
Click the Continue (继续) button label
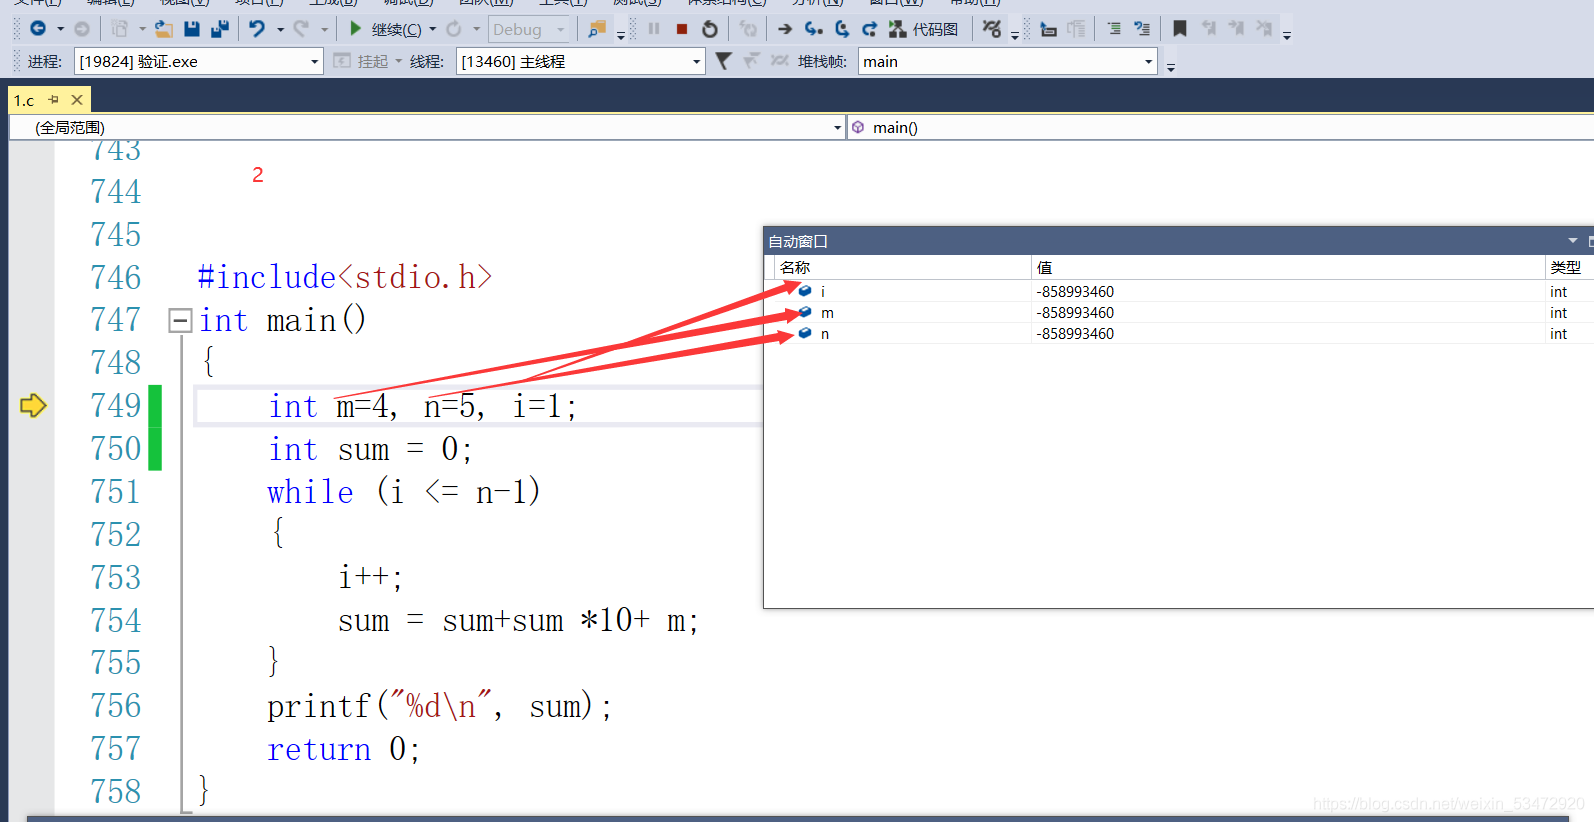396,29
